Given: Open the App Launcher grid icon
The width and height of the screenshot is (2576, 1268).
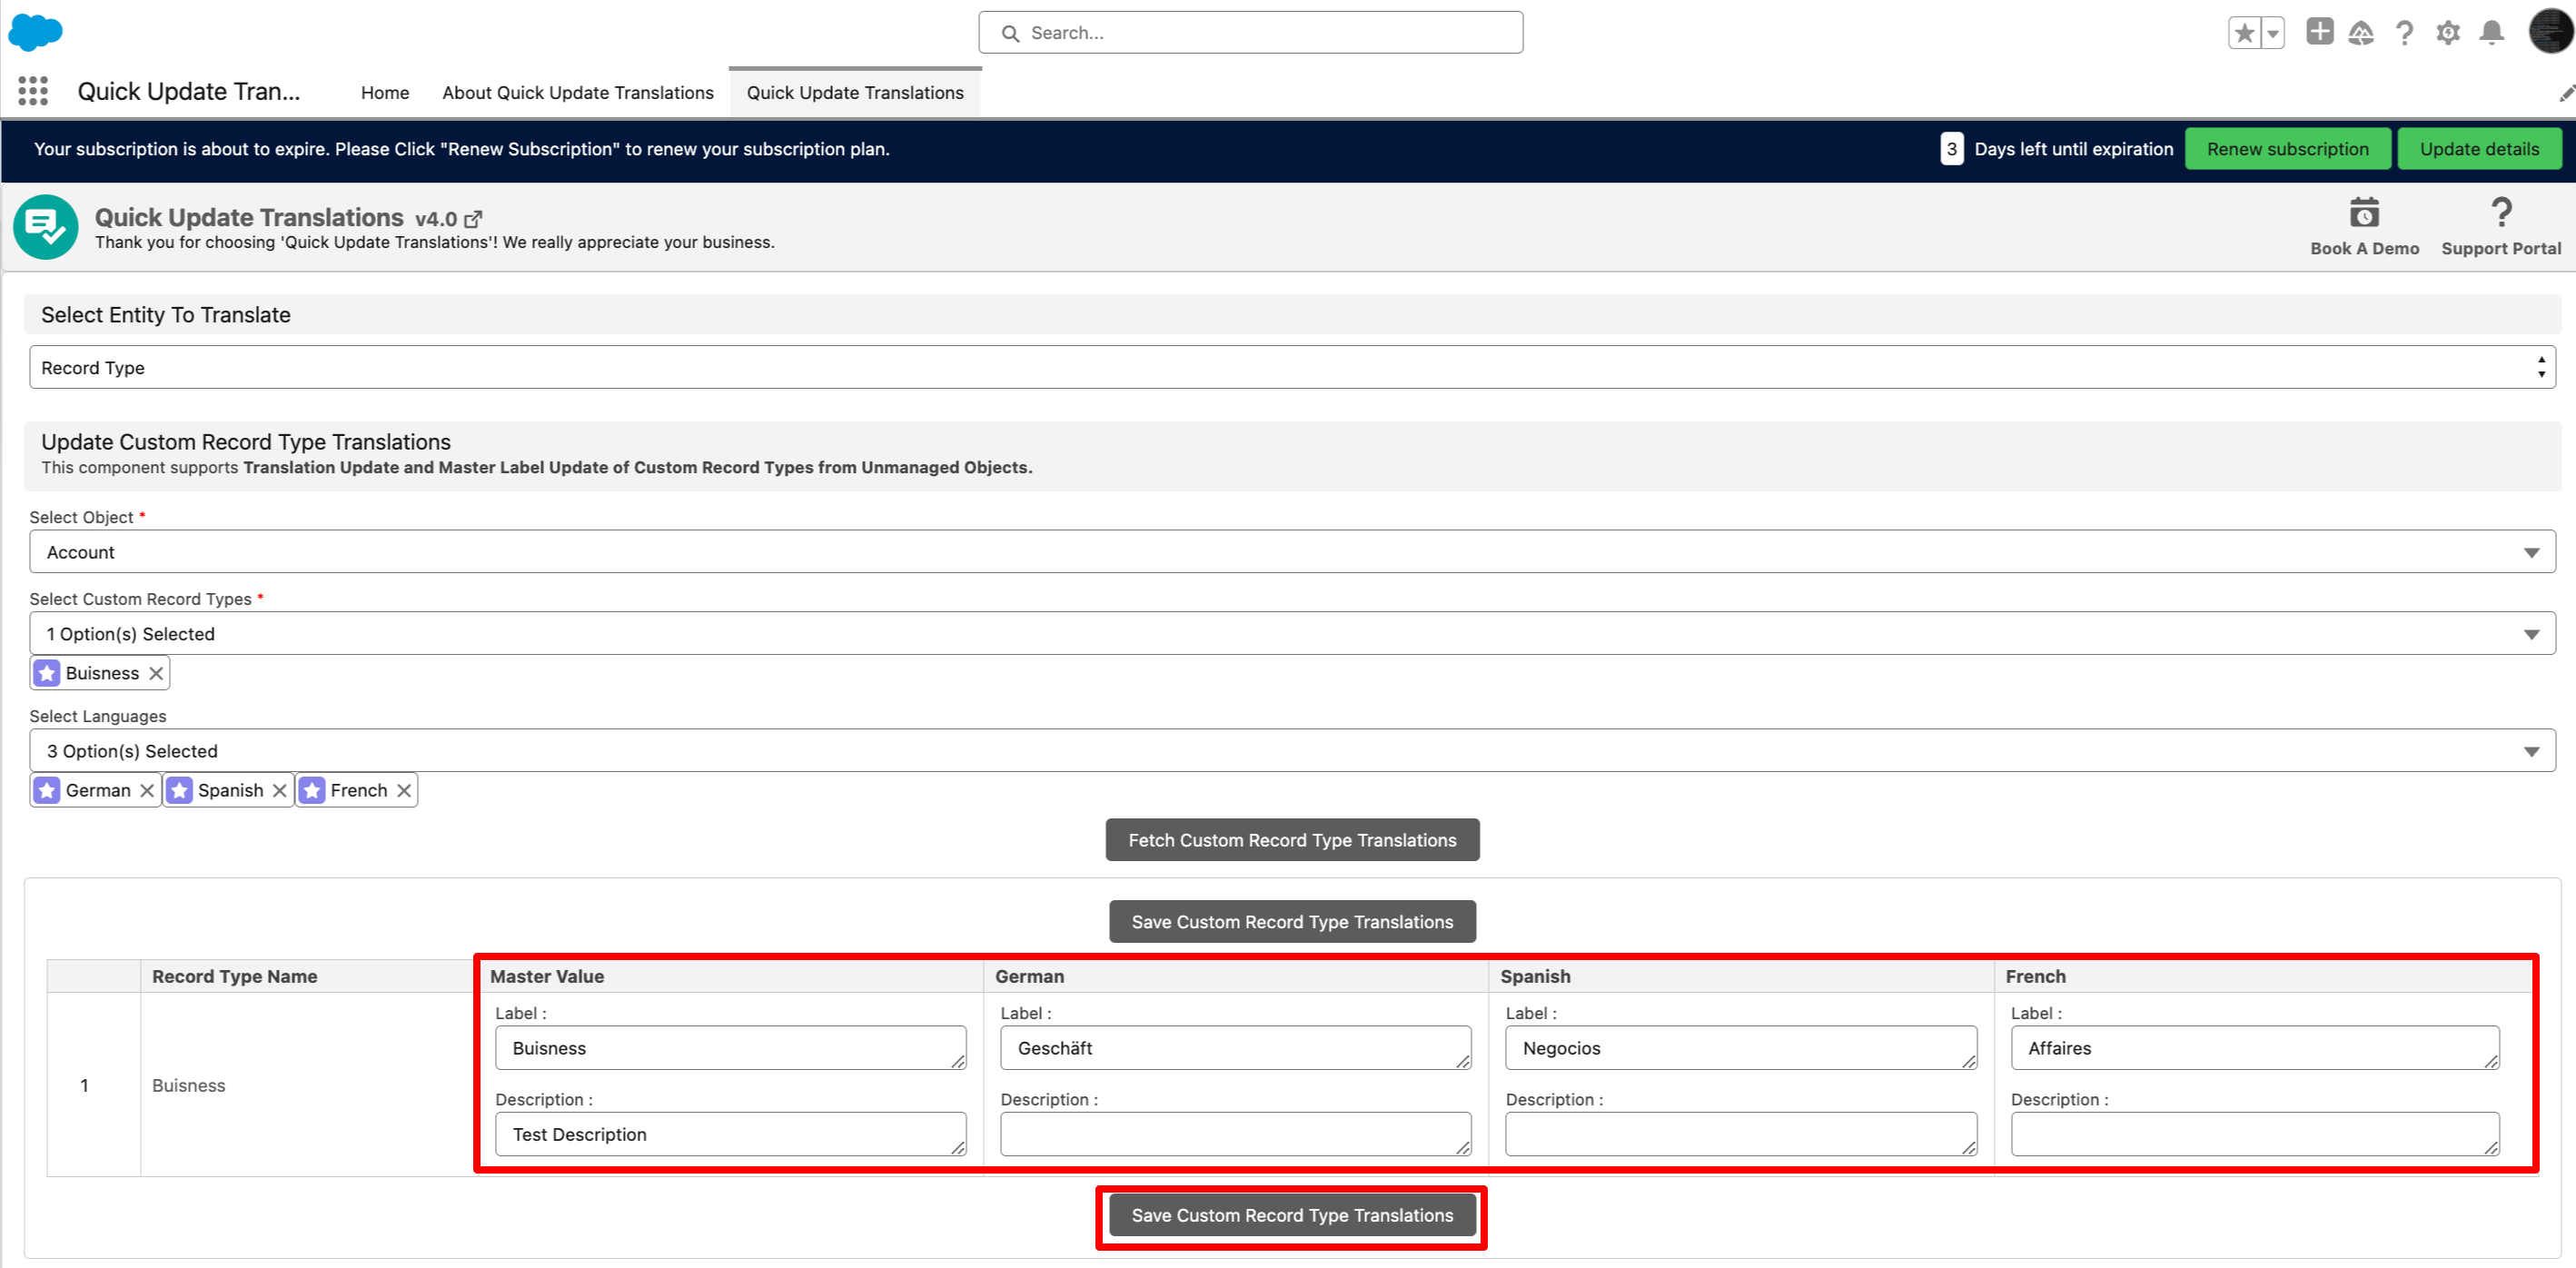Looking at the screenshot, I should 33,91.
